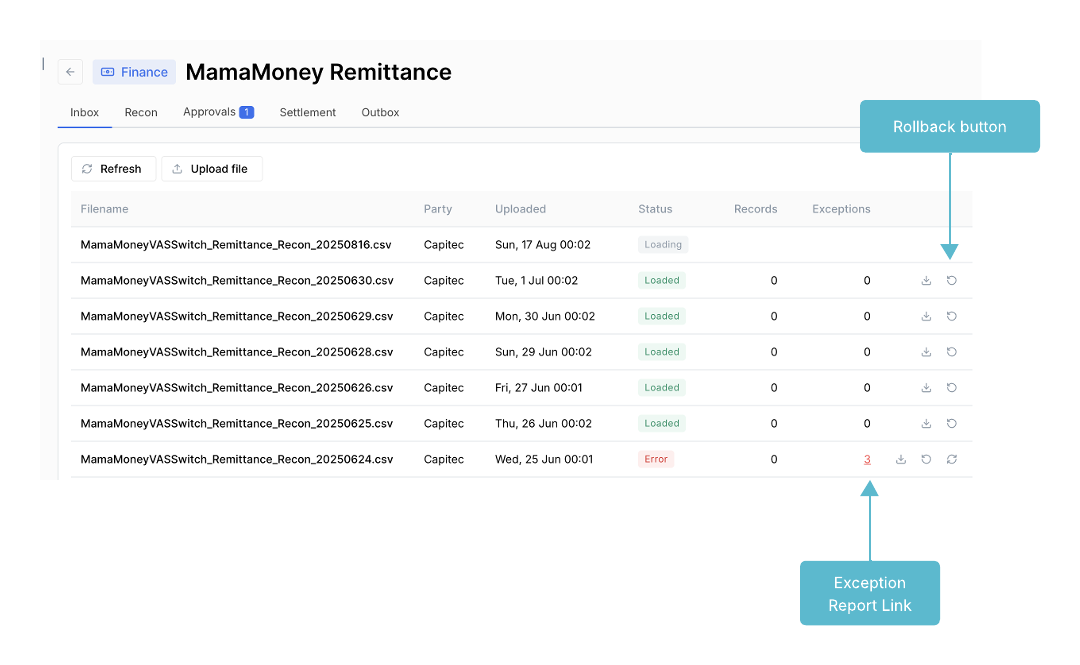This screenshot has width=1080, height=665.
Task: Open the Outbox tab
Action: point(380,112)
